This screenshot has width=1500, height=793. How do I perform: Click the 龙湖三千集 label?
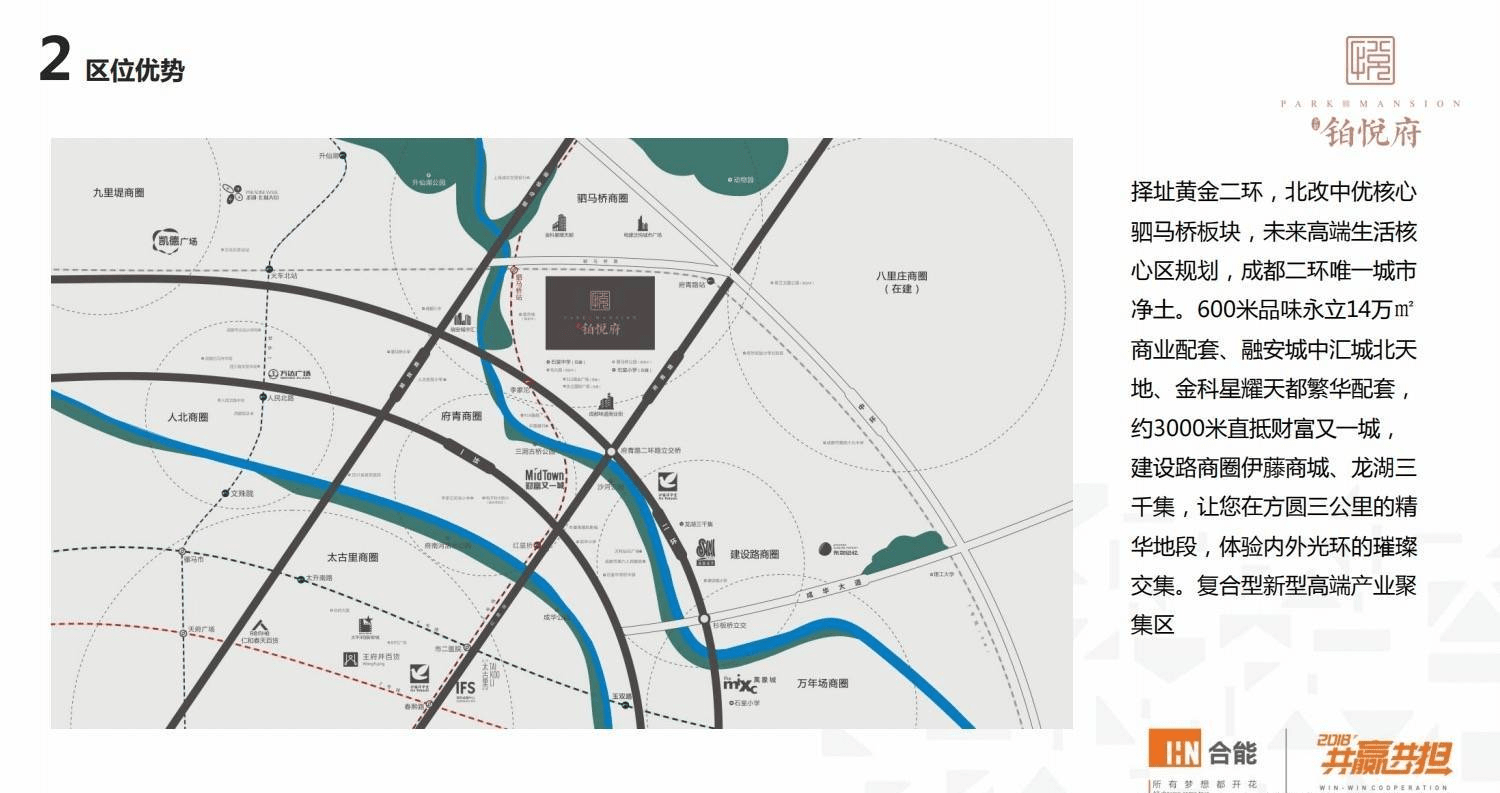tap(698, 523)
